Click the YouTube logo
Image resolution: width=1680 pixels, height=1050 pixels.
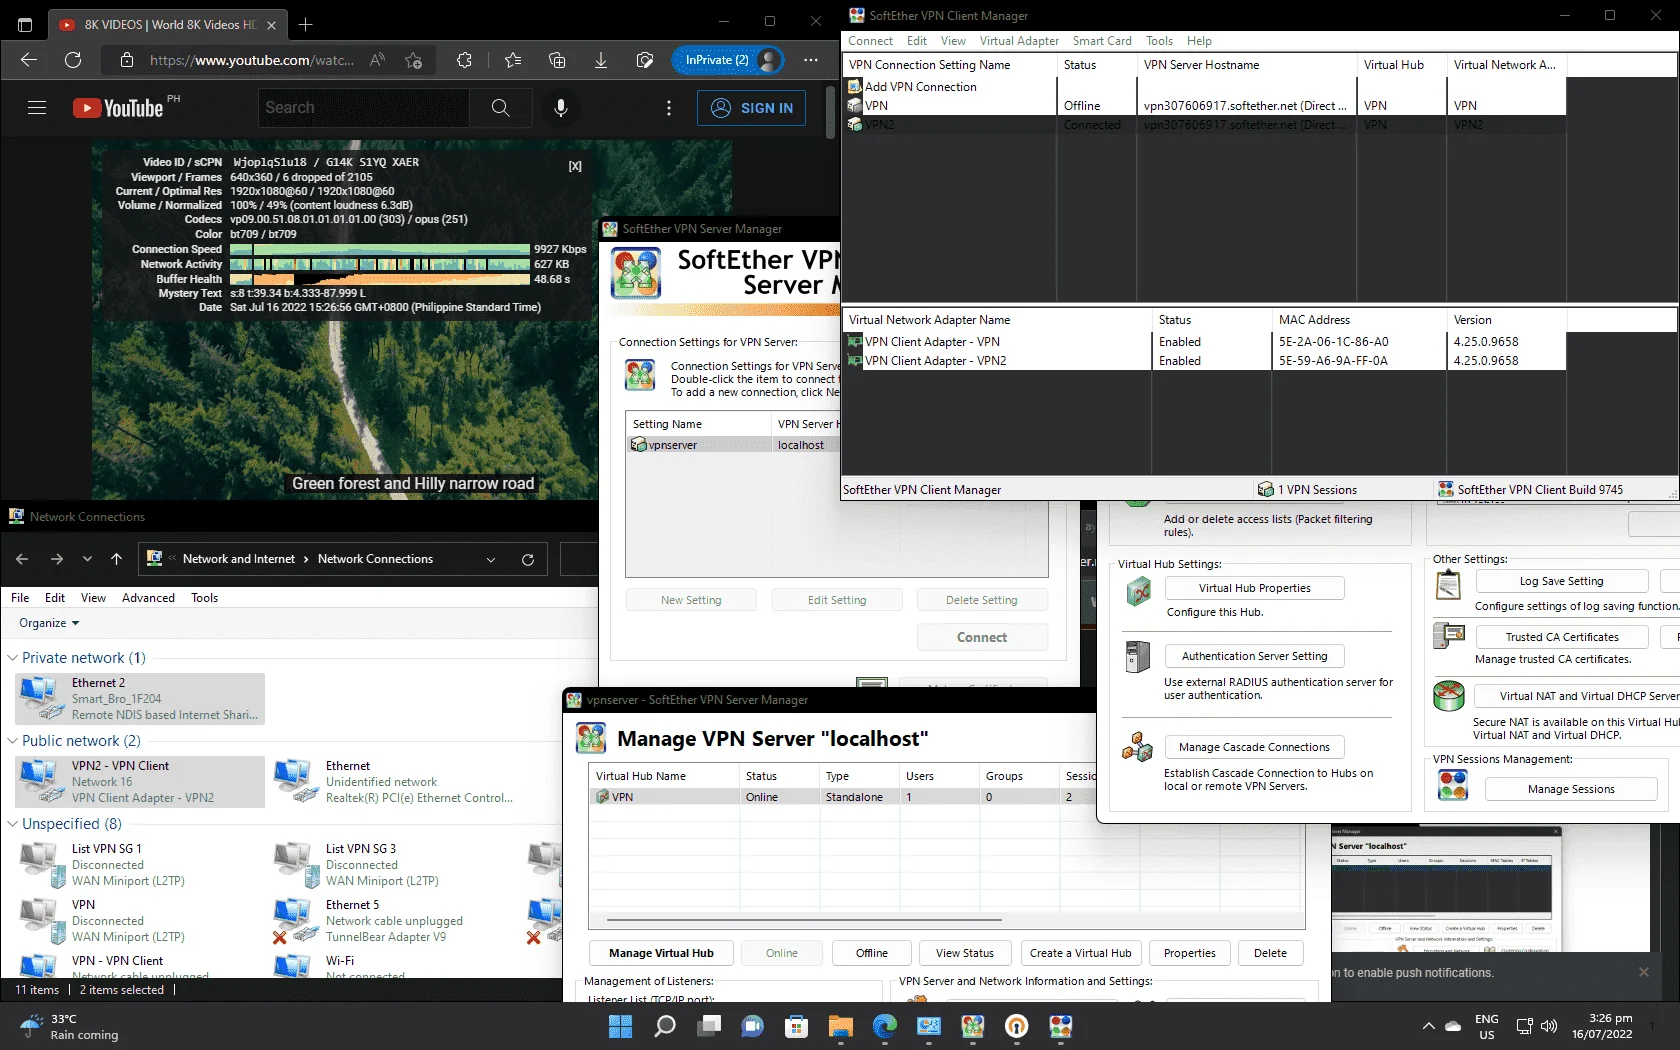(118, 108)
